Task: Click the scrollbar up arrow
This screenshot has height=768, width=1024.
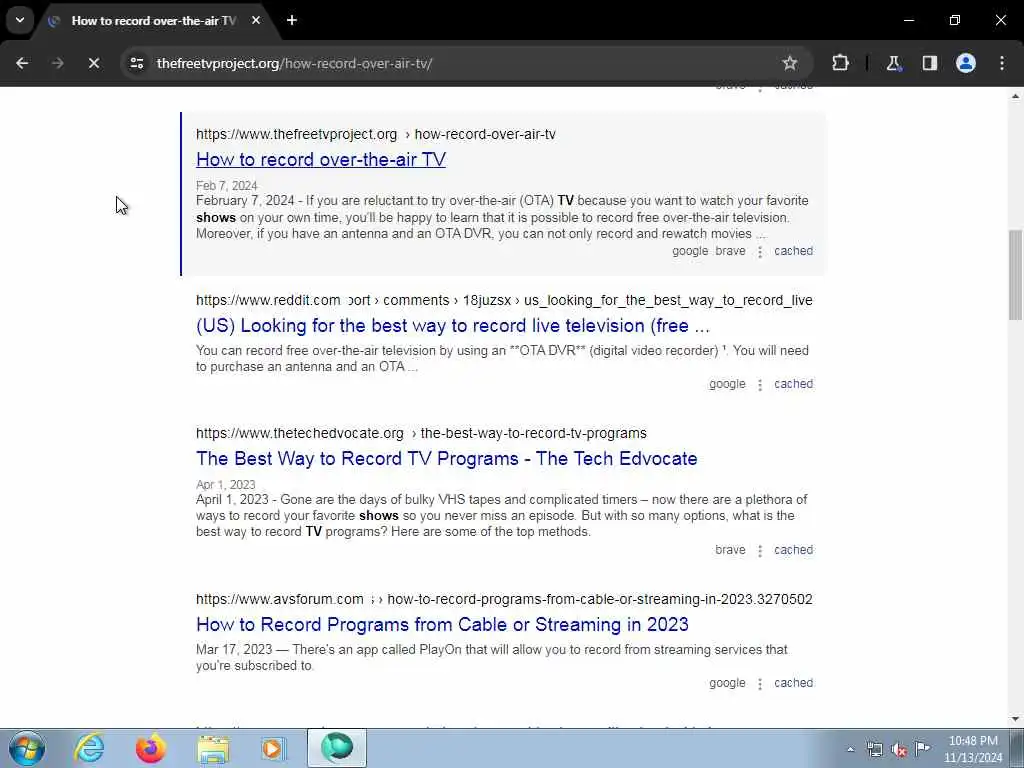Action: click(1016, 96)
